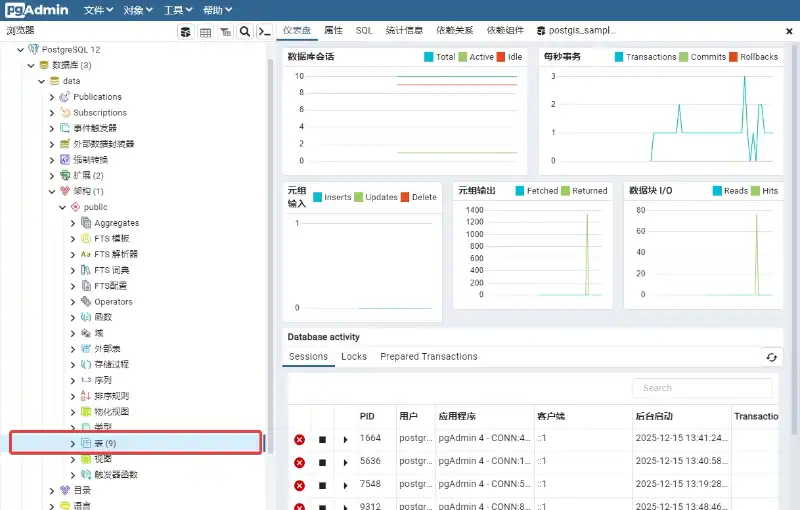Collapse the public schema node

(62, 208)
